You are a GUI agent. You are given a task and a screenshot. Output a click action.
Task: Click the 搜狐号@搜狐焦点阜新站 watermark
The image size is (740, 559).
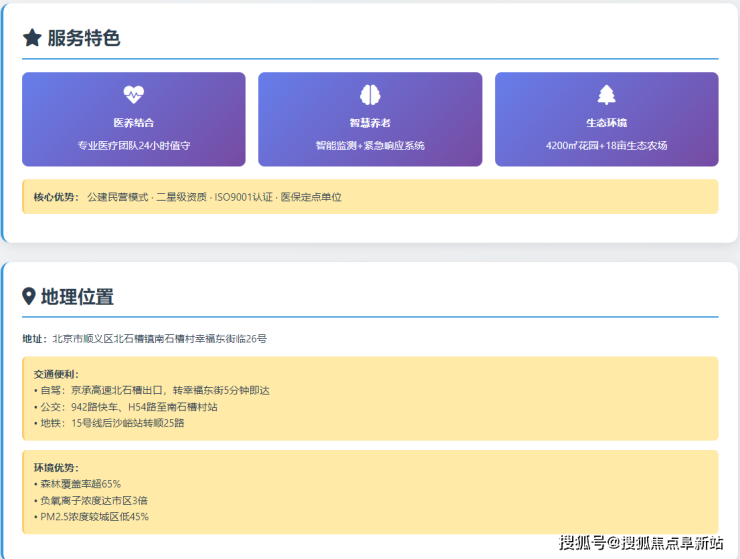(x=640, y=542)
